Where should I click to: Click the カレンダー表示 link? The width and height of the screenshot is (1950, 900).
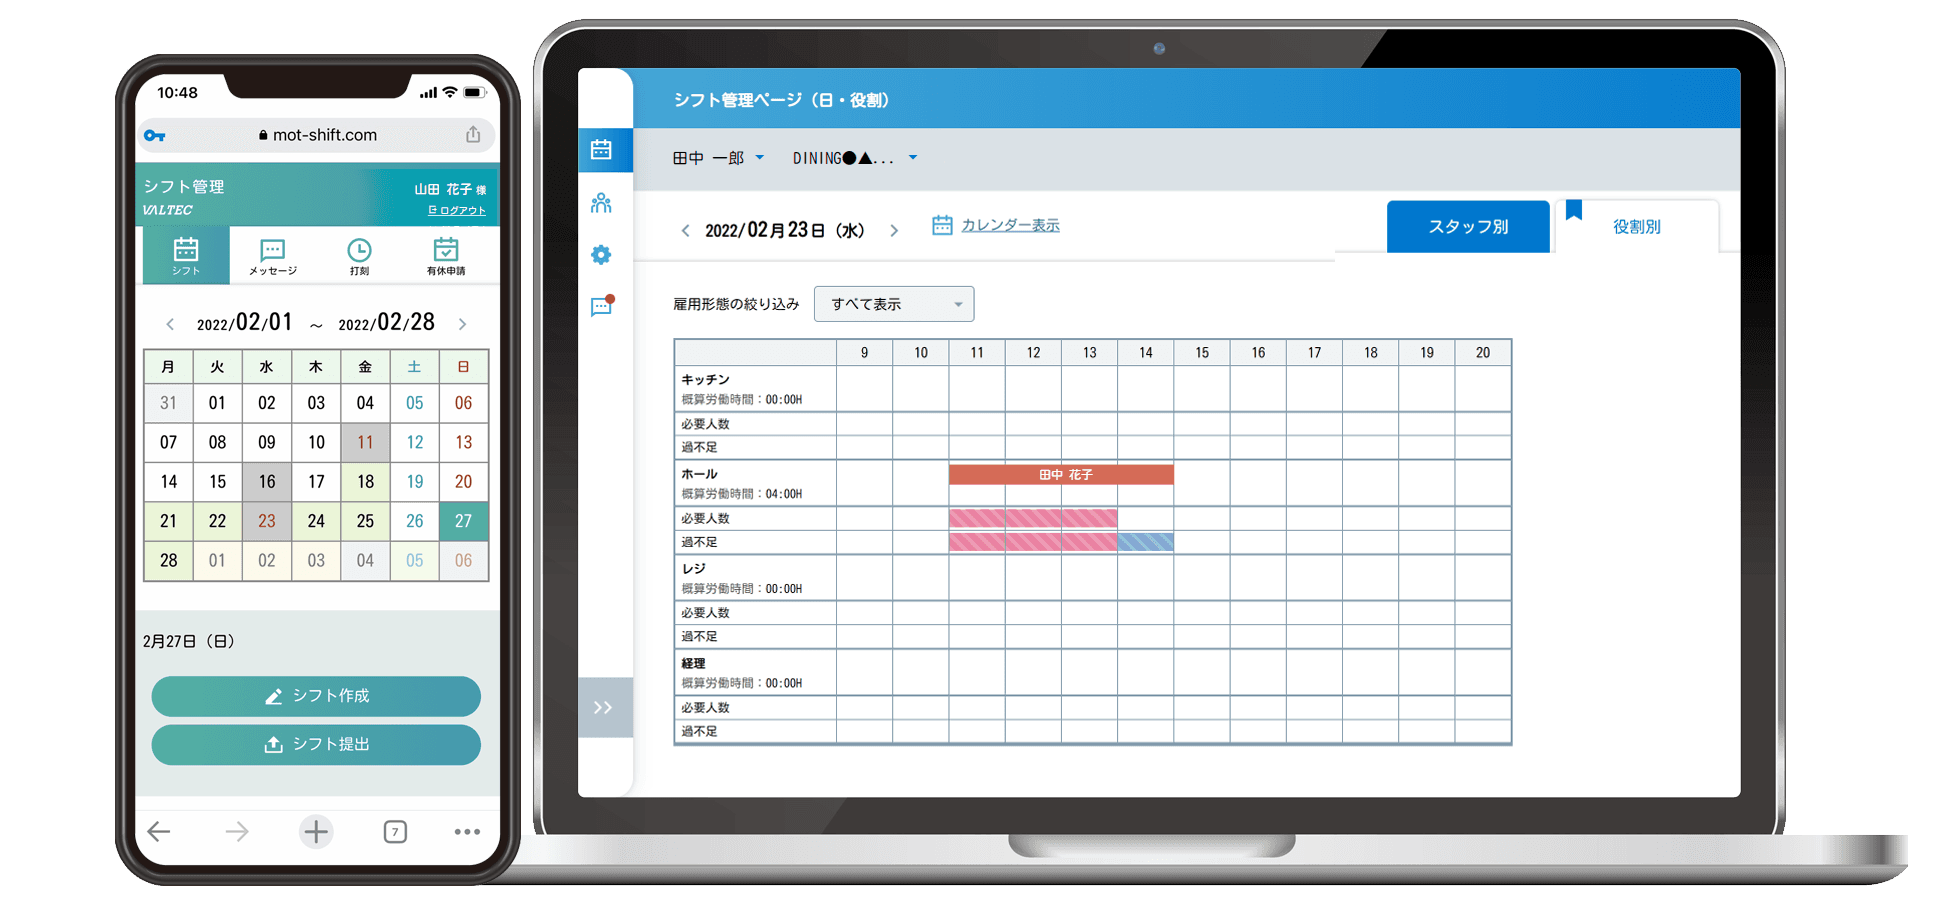1009,226
